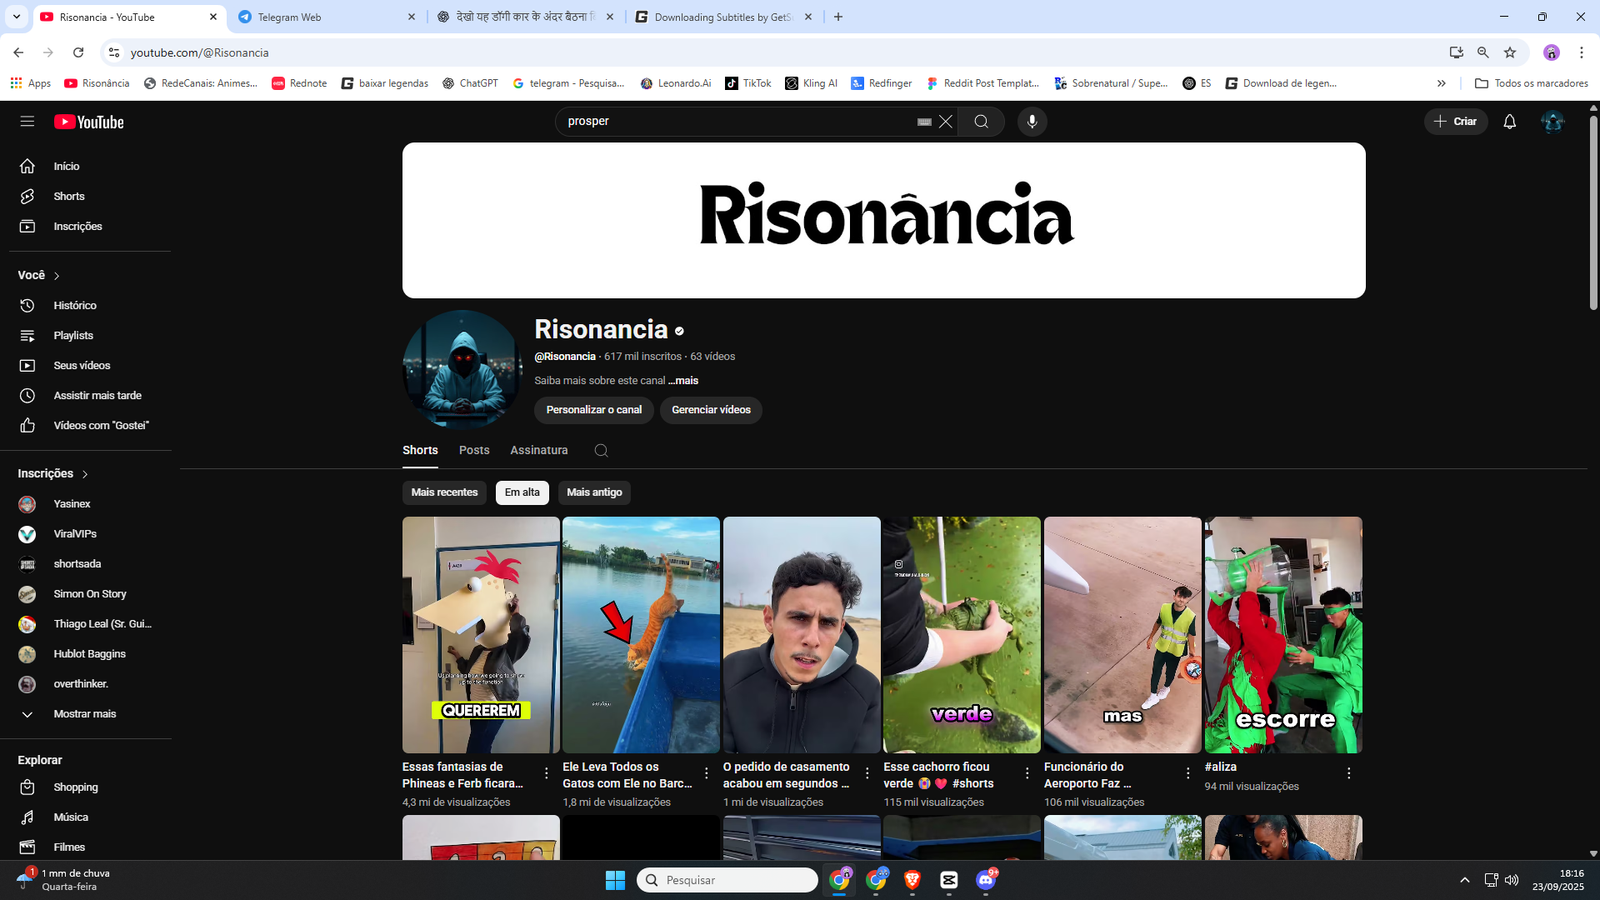Open ChatGPT bookmark
Image resolution: width=1600 pixels, height=900 pixels.
tap(470, 83)
